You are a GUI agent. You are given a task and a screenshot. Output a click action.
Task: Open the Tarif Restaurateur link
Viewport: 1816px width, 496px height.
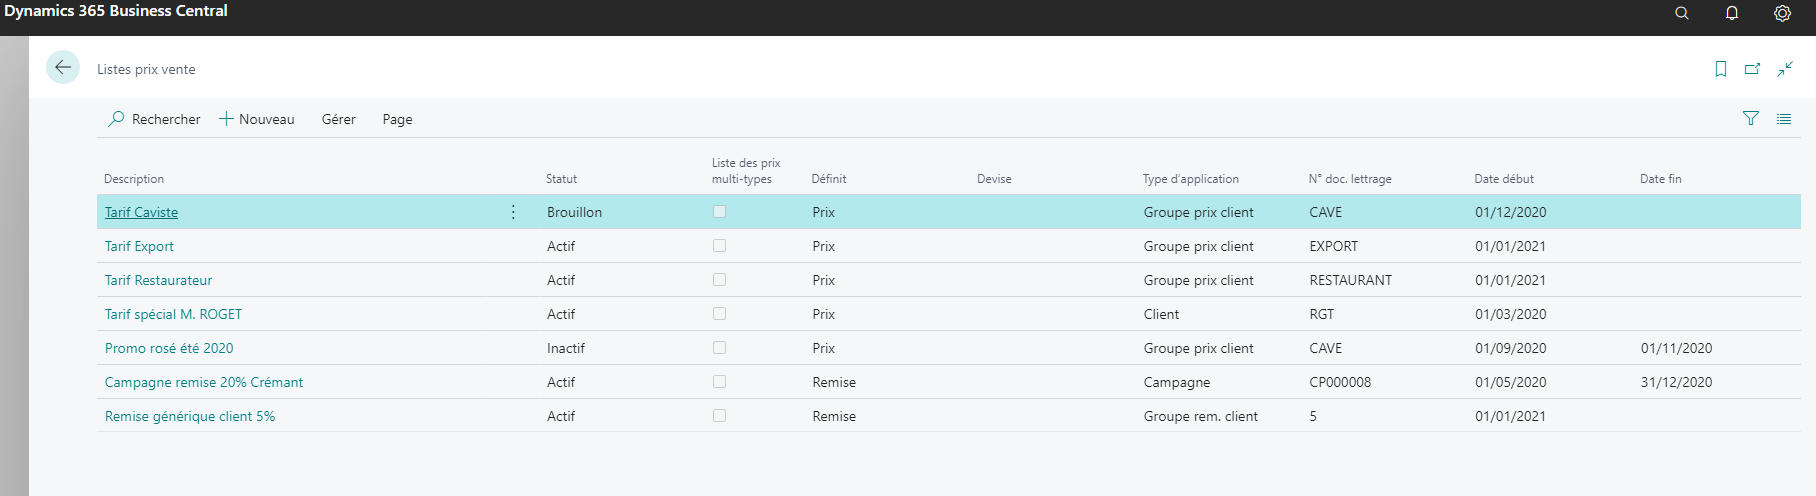point(158,280)
